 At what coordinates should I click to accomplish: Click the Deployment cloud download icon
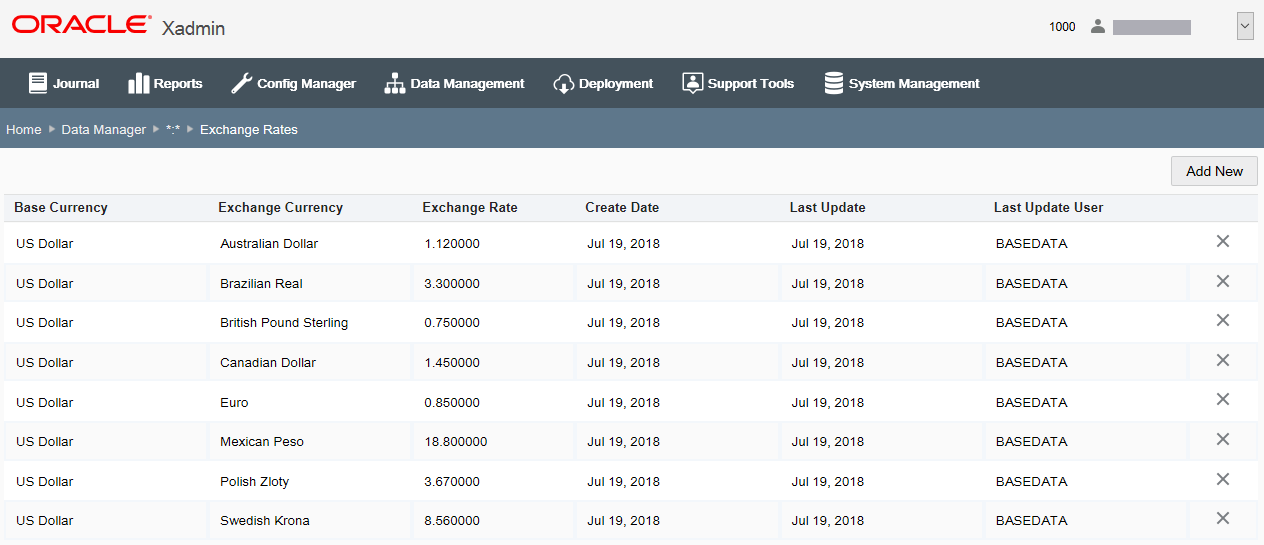(563, 84)
